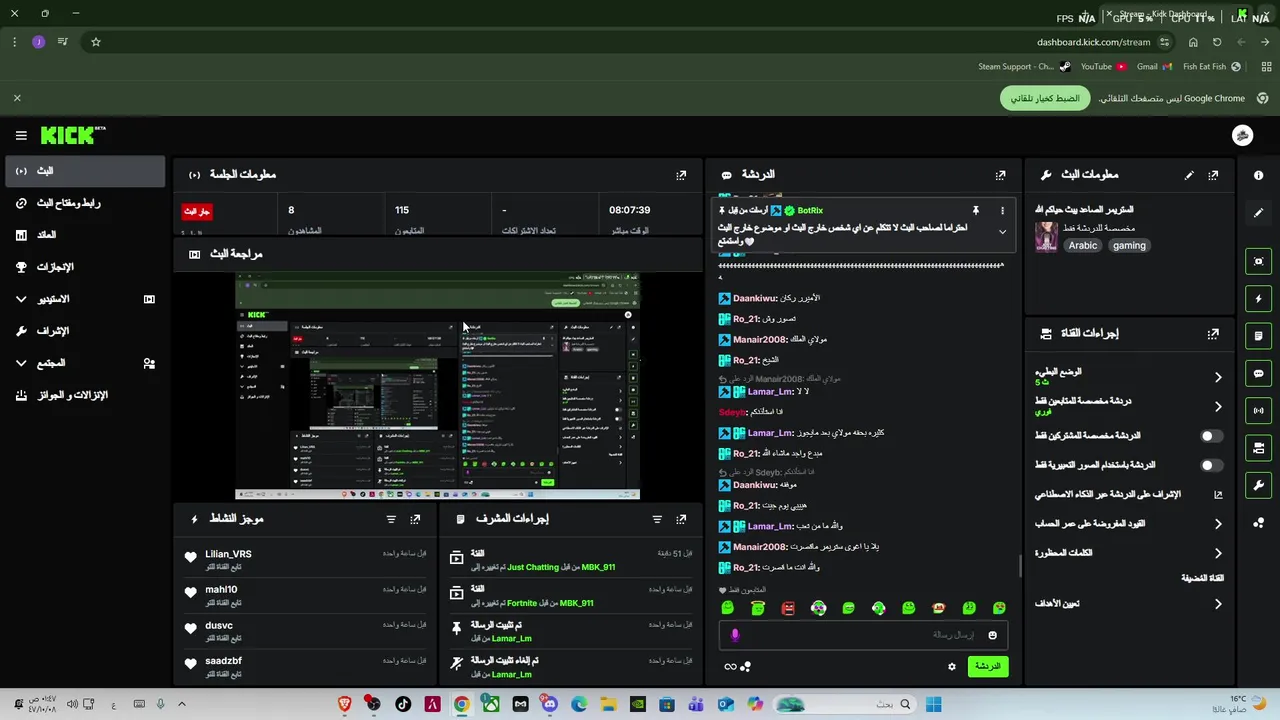Click the set as default browser button
1280x720 pixels.
pyautogui.click(x=1045, y=98)
